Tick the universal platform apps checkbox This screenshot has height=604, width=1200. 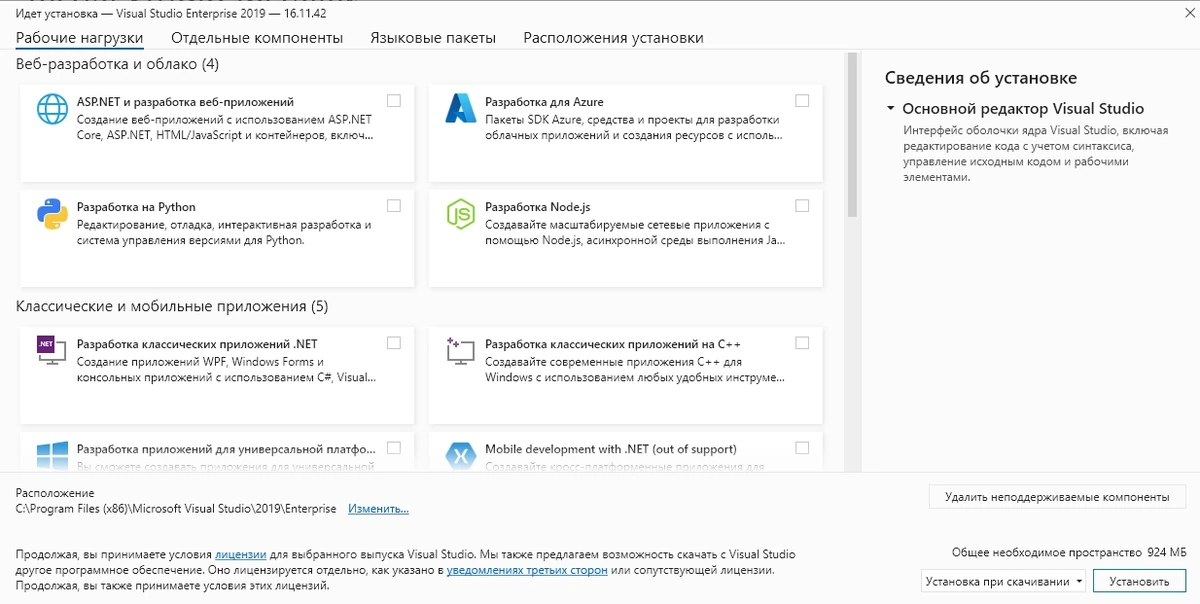point(394,448)
